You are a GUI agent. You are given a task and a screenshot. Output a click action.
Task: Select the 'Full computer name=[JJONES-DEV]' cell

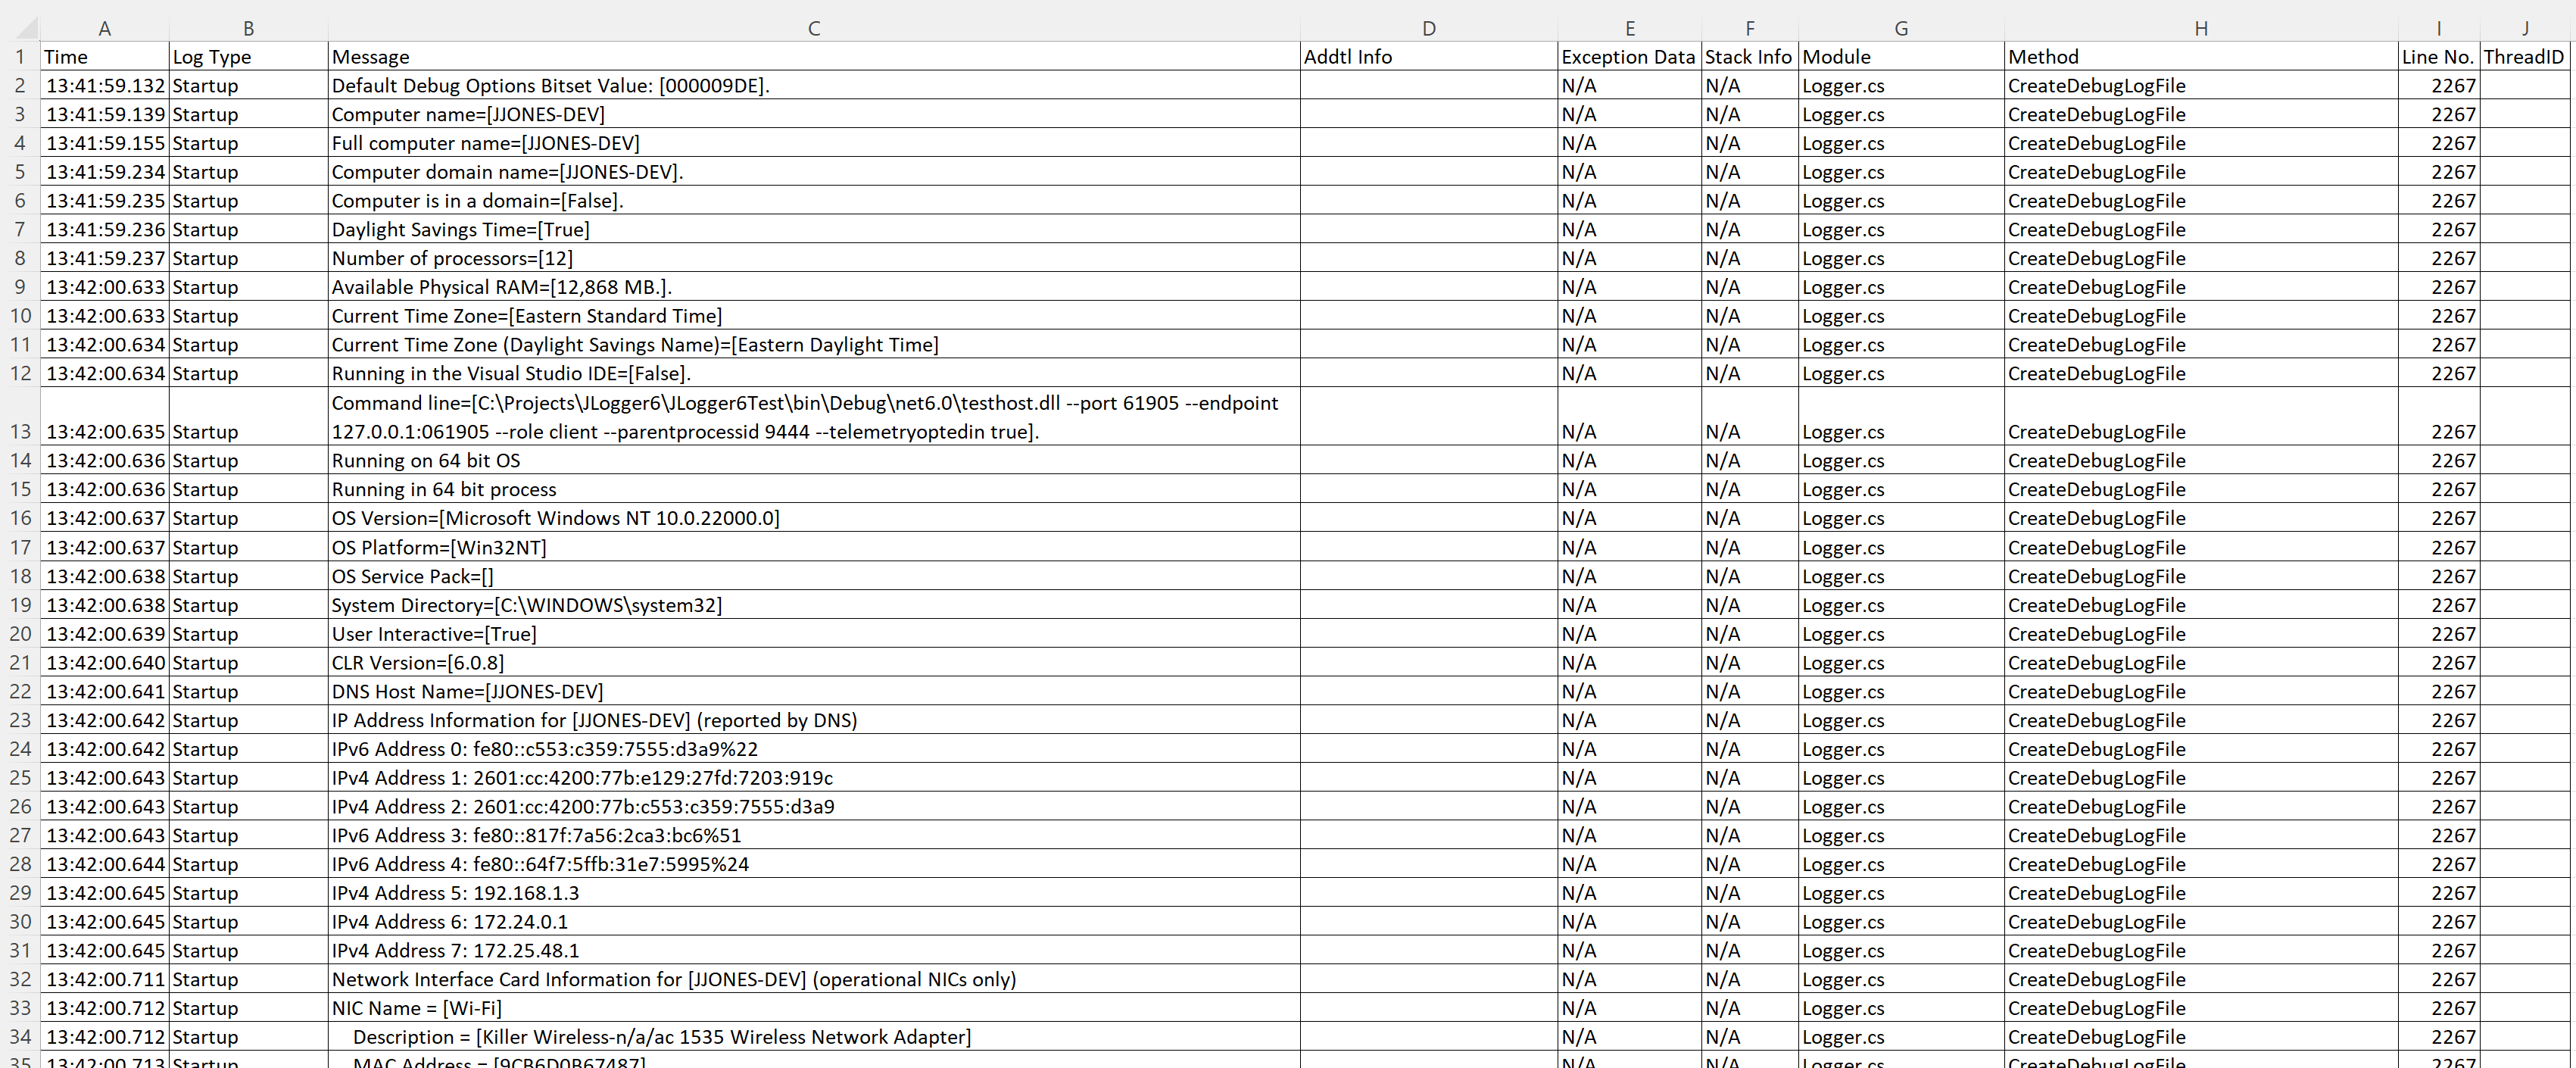[814, 143]
